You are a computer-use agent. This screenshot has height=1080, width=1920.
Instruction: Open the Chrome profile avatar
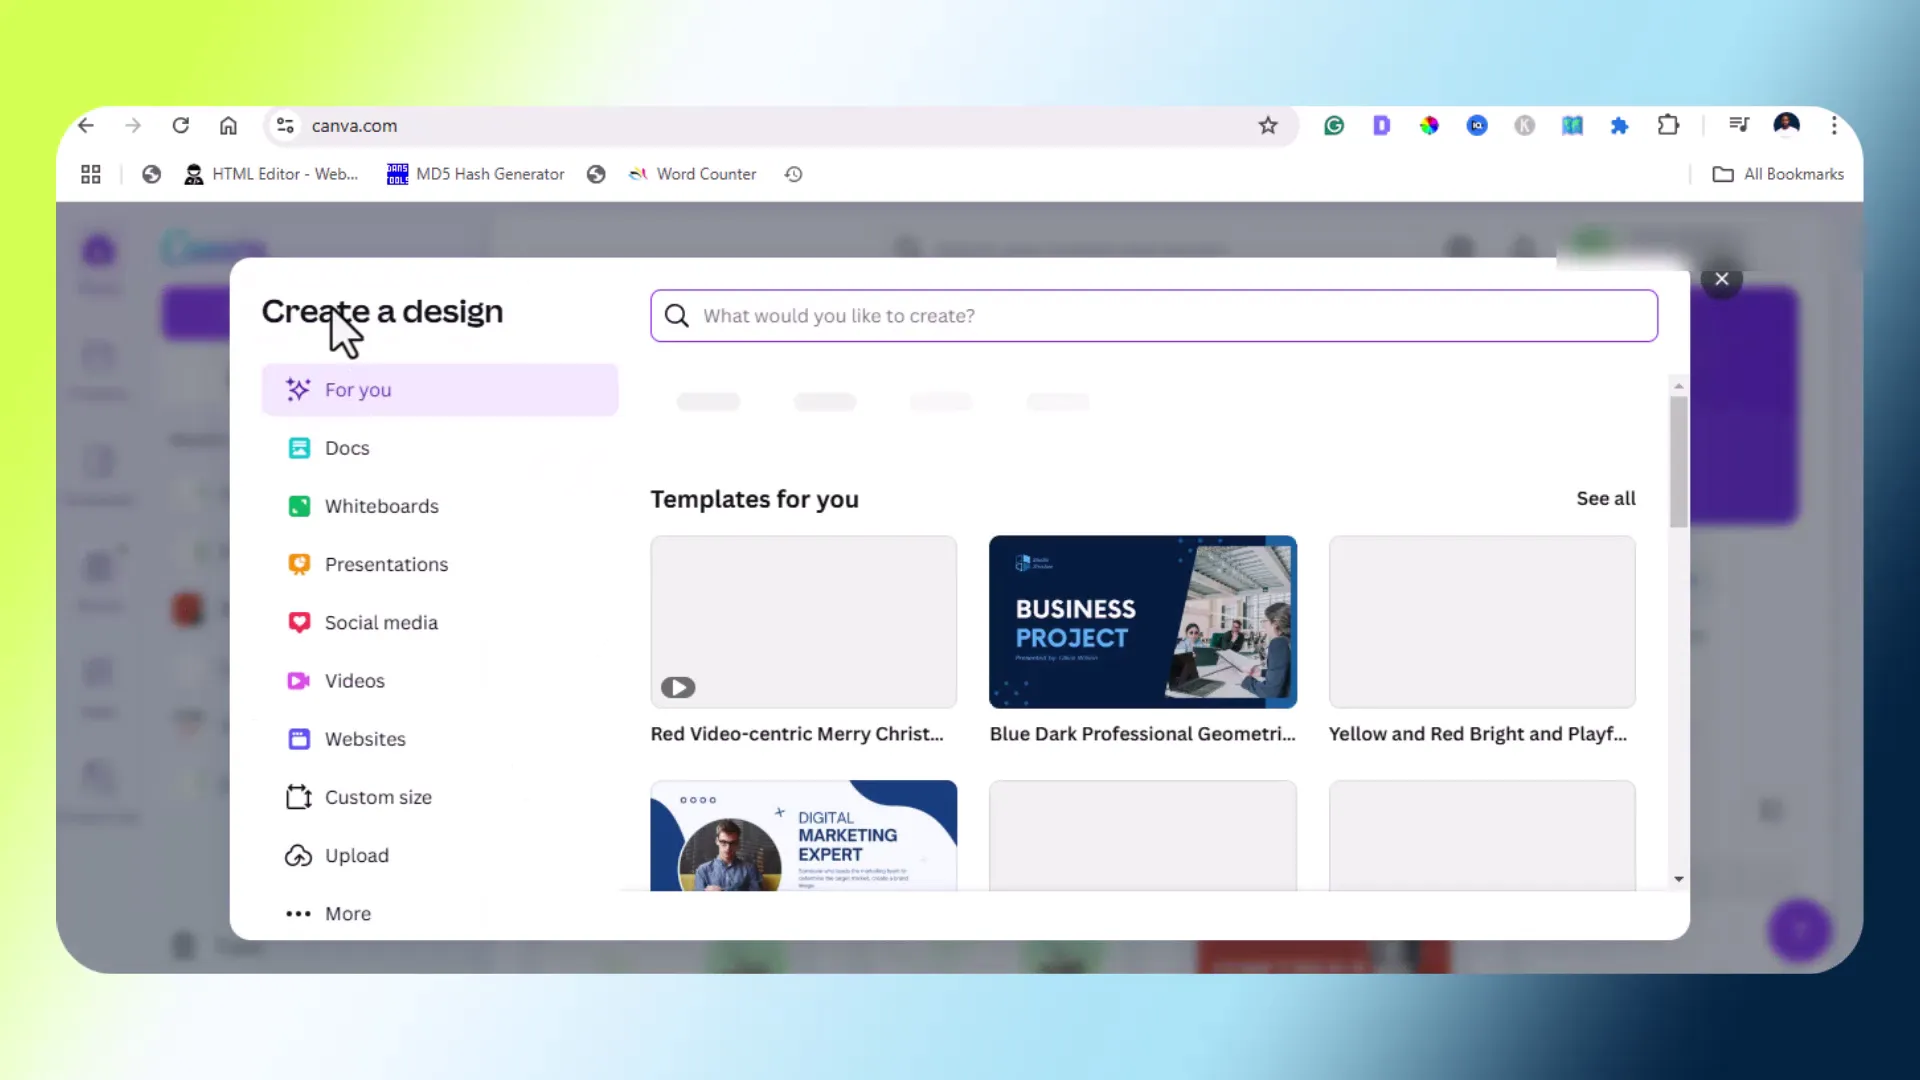coord(1787,125)
